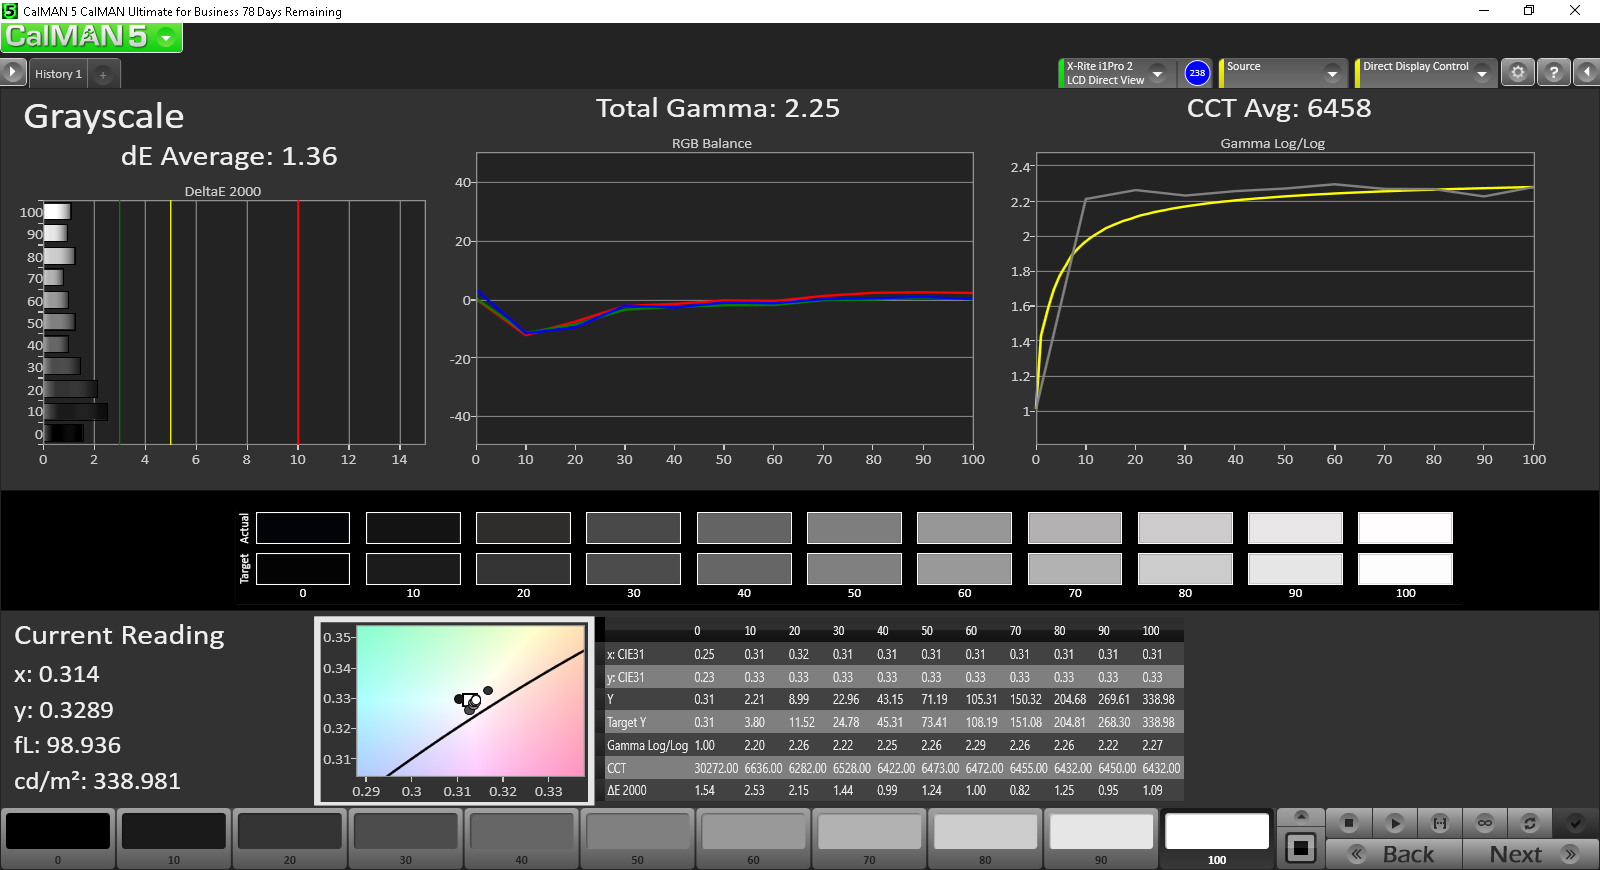Screen dimensions: 1600x870
Task: Enable continuous reading infinity icon
Action: tap(1484, 823)
